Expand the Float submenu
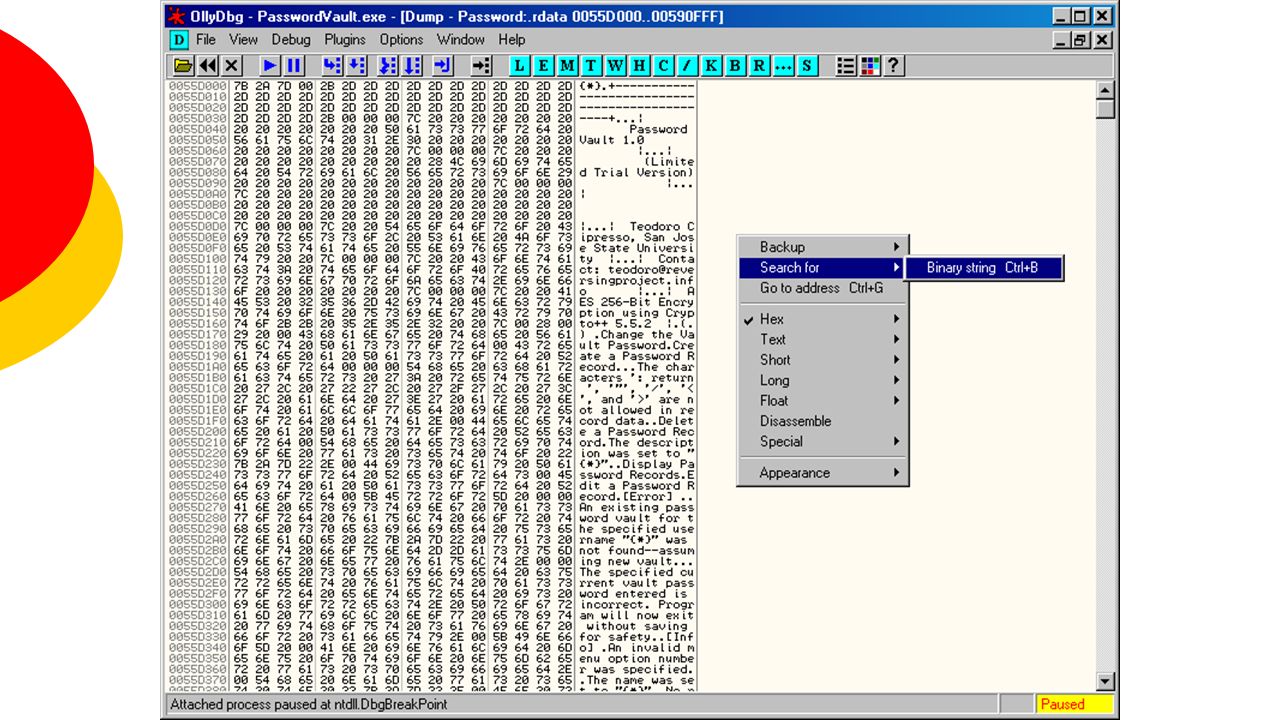This screenshot has width=1280, height=720. (822, 400)
